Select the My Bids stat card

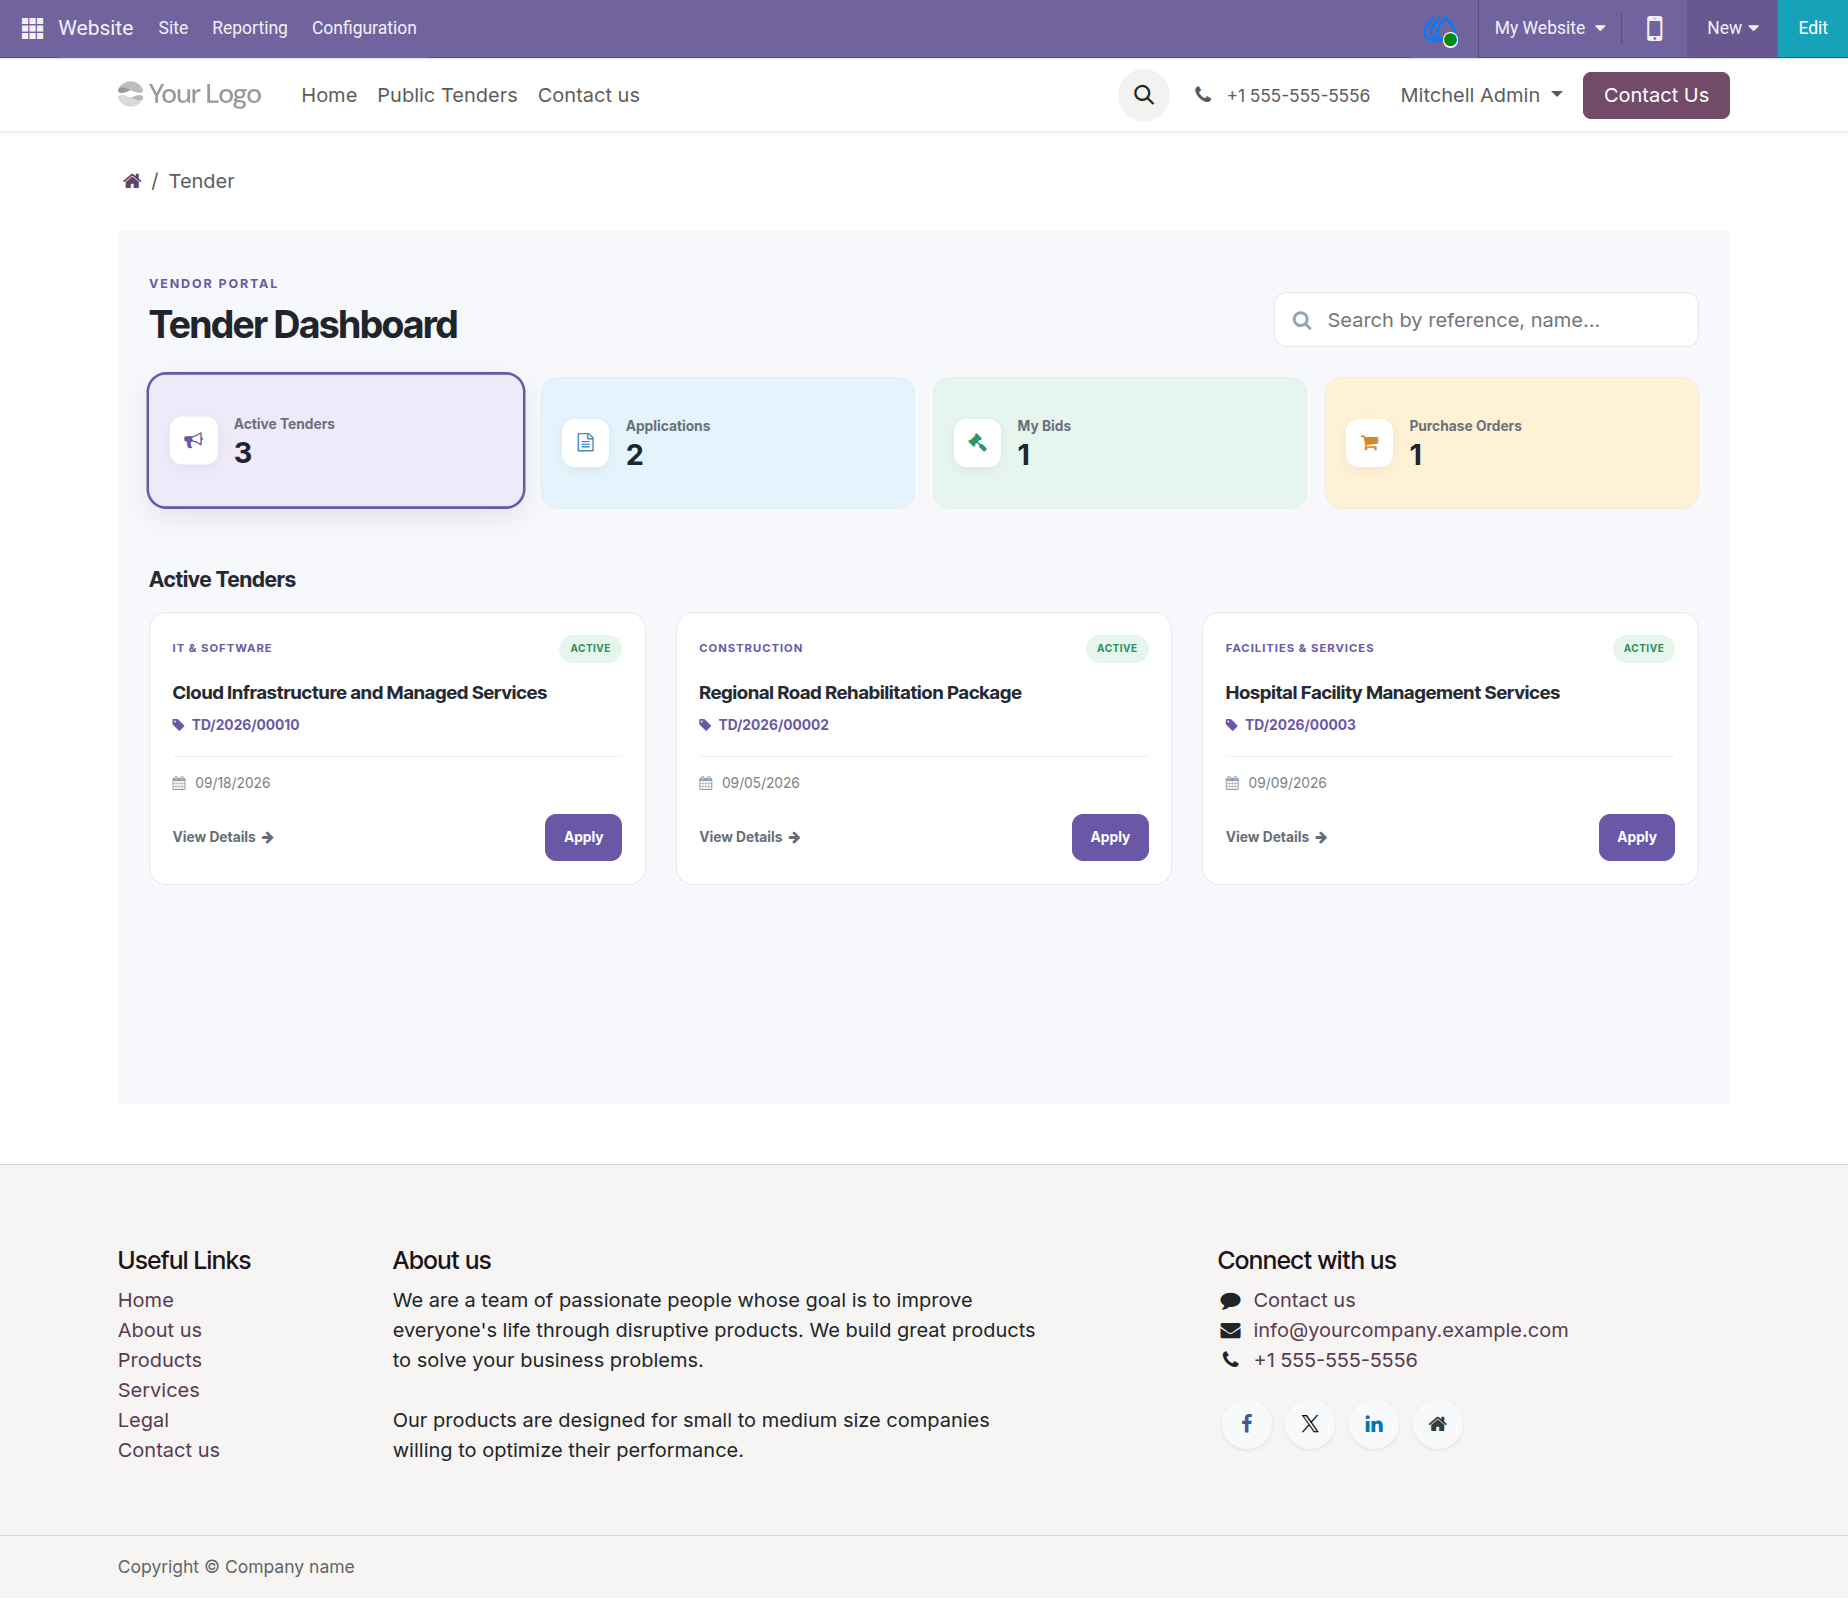coord(1120,442)
